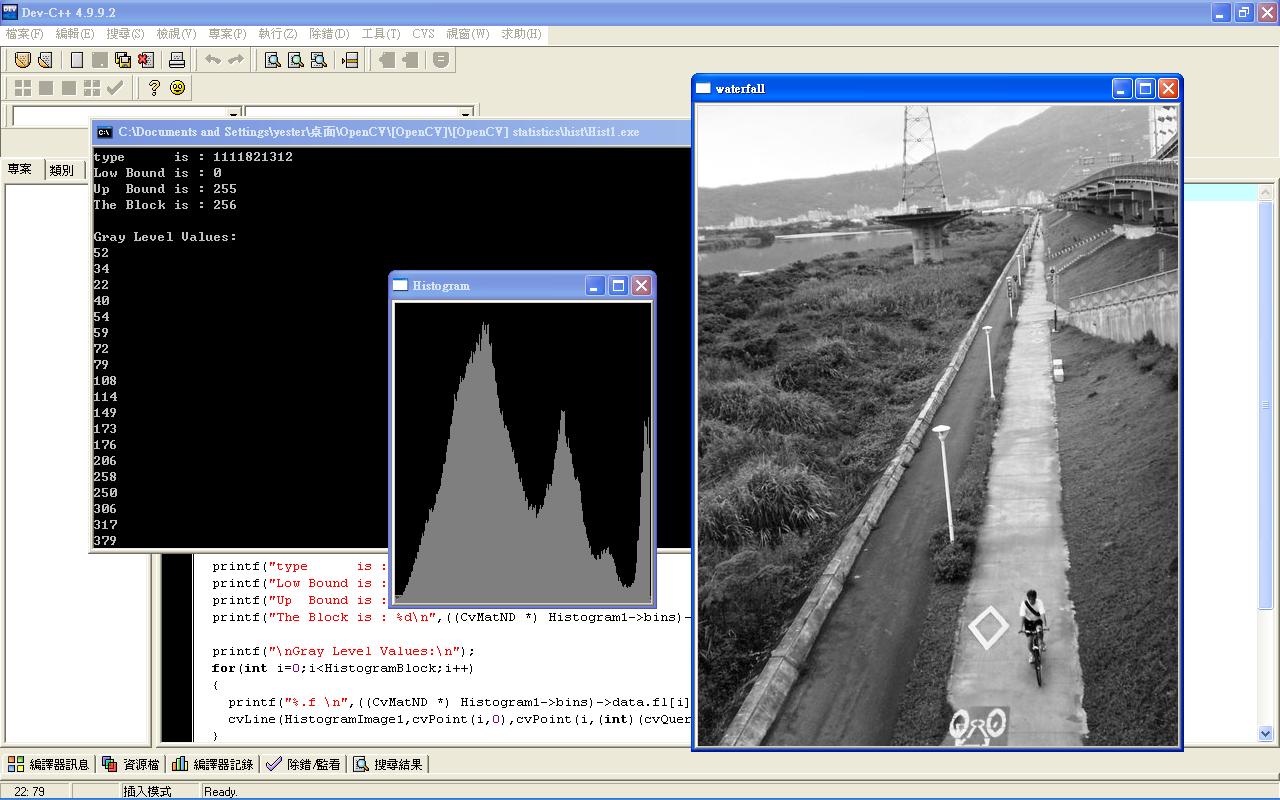Click the Find toolbar icon
The width and height of the screenshot is (1280, 800).
pyautogui.click(x=273, y=60)
